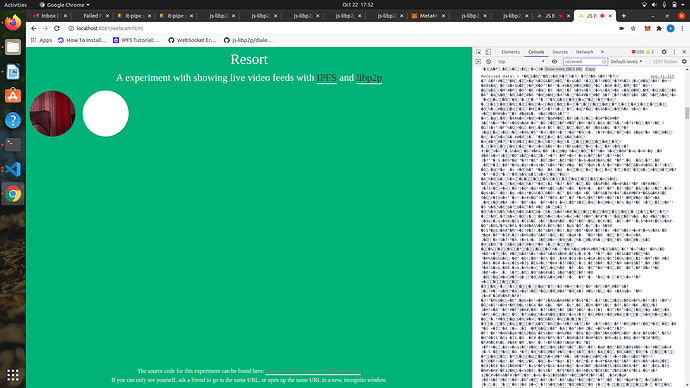Image resolution: width=690 pixels, height=388 pixels.
Task: Open console settings gear icon
Action: [x=684, y=62]
